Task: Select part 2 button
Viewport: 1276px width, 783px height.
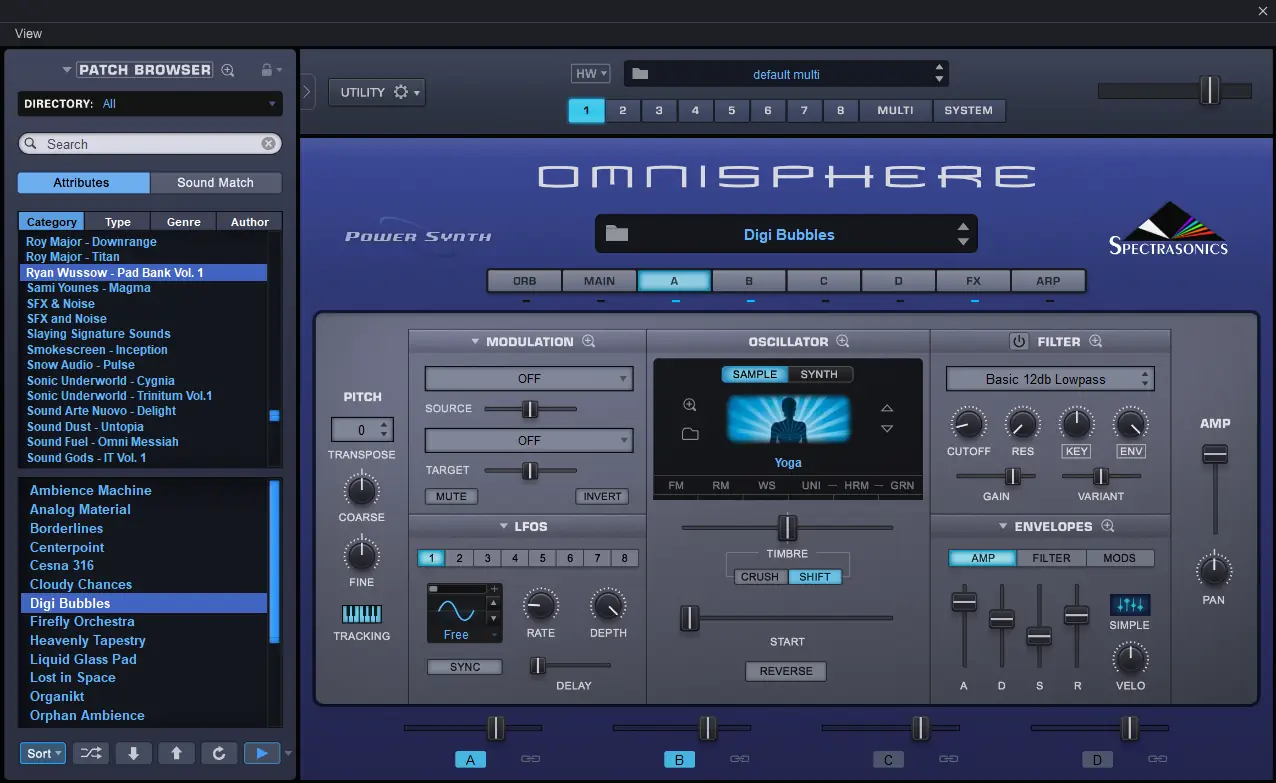Action: click(x=623, y=110)
